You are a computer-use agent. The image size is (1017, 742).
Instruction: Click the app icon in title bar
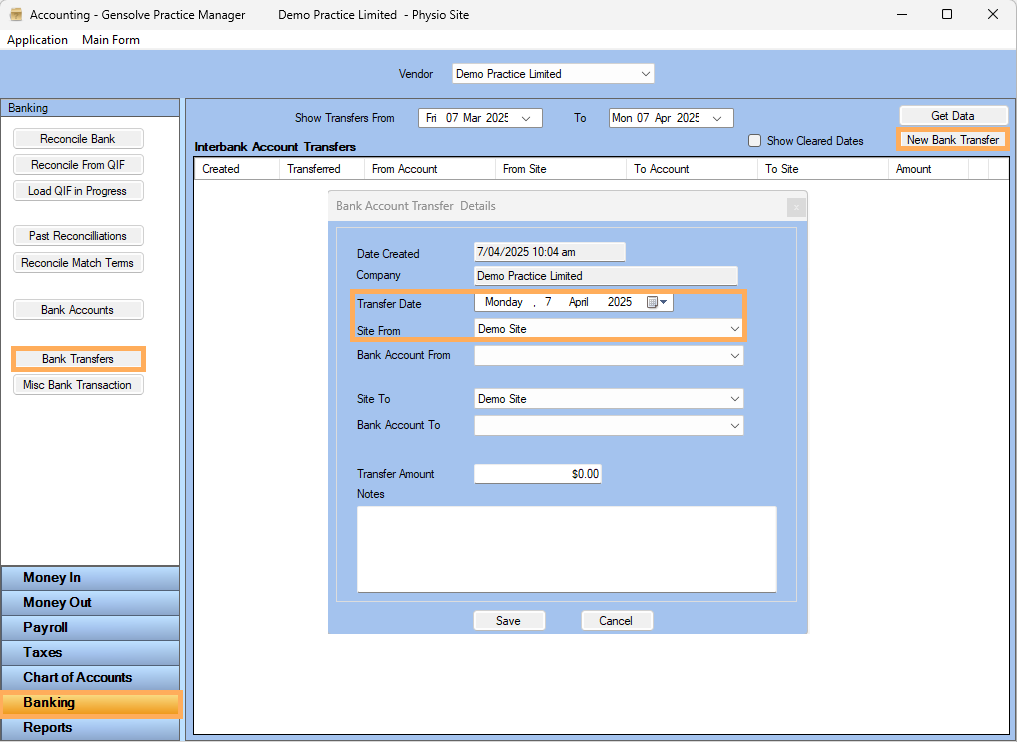click(16, 14)
